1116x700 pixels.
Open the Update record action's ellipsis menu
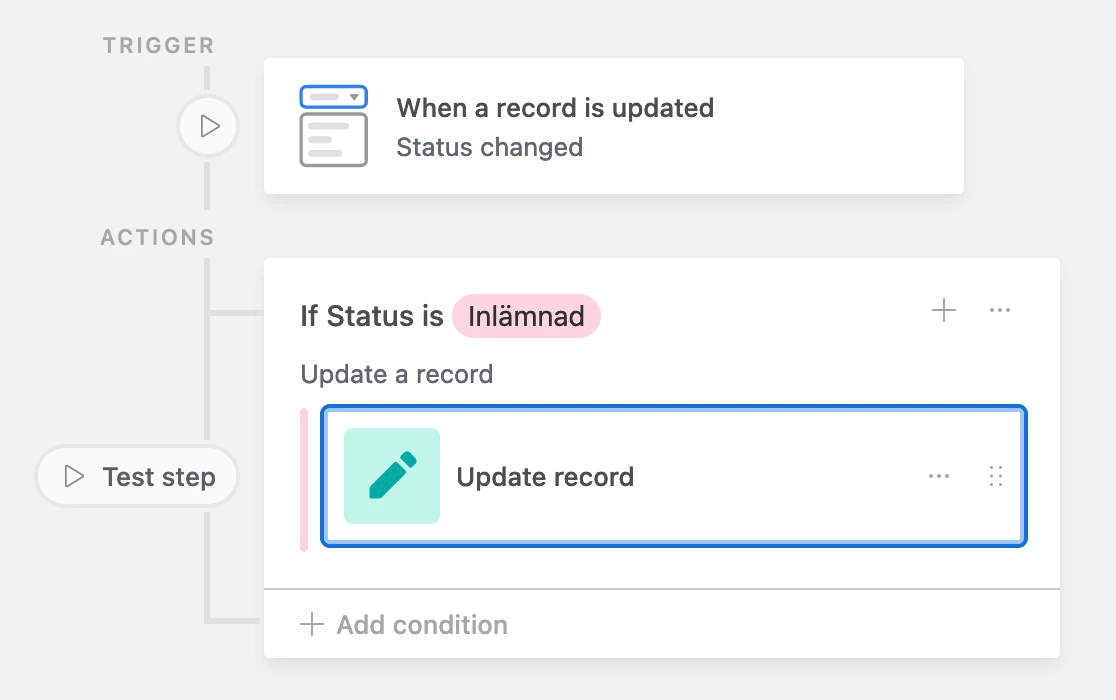[x=939, y=476]
